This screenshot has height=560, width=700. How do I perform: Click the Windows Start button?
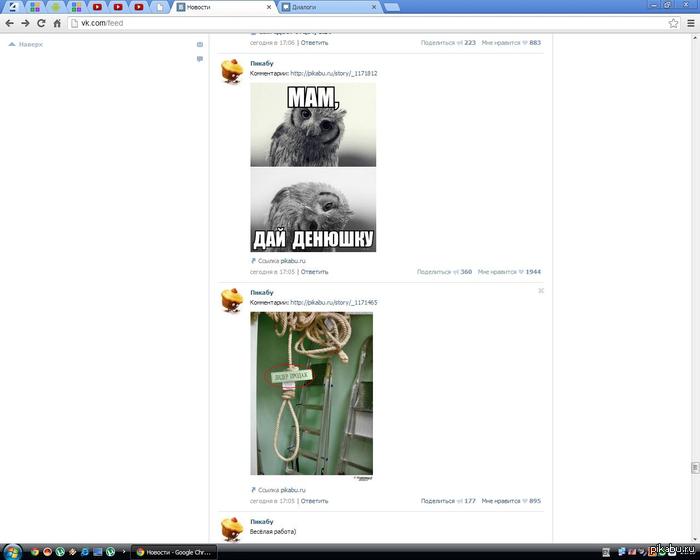pos(10,551)
